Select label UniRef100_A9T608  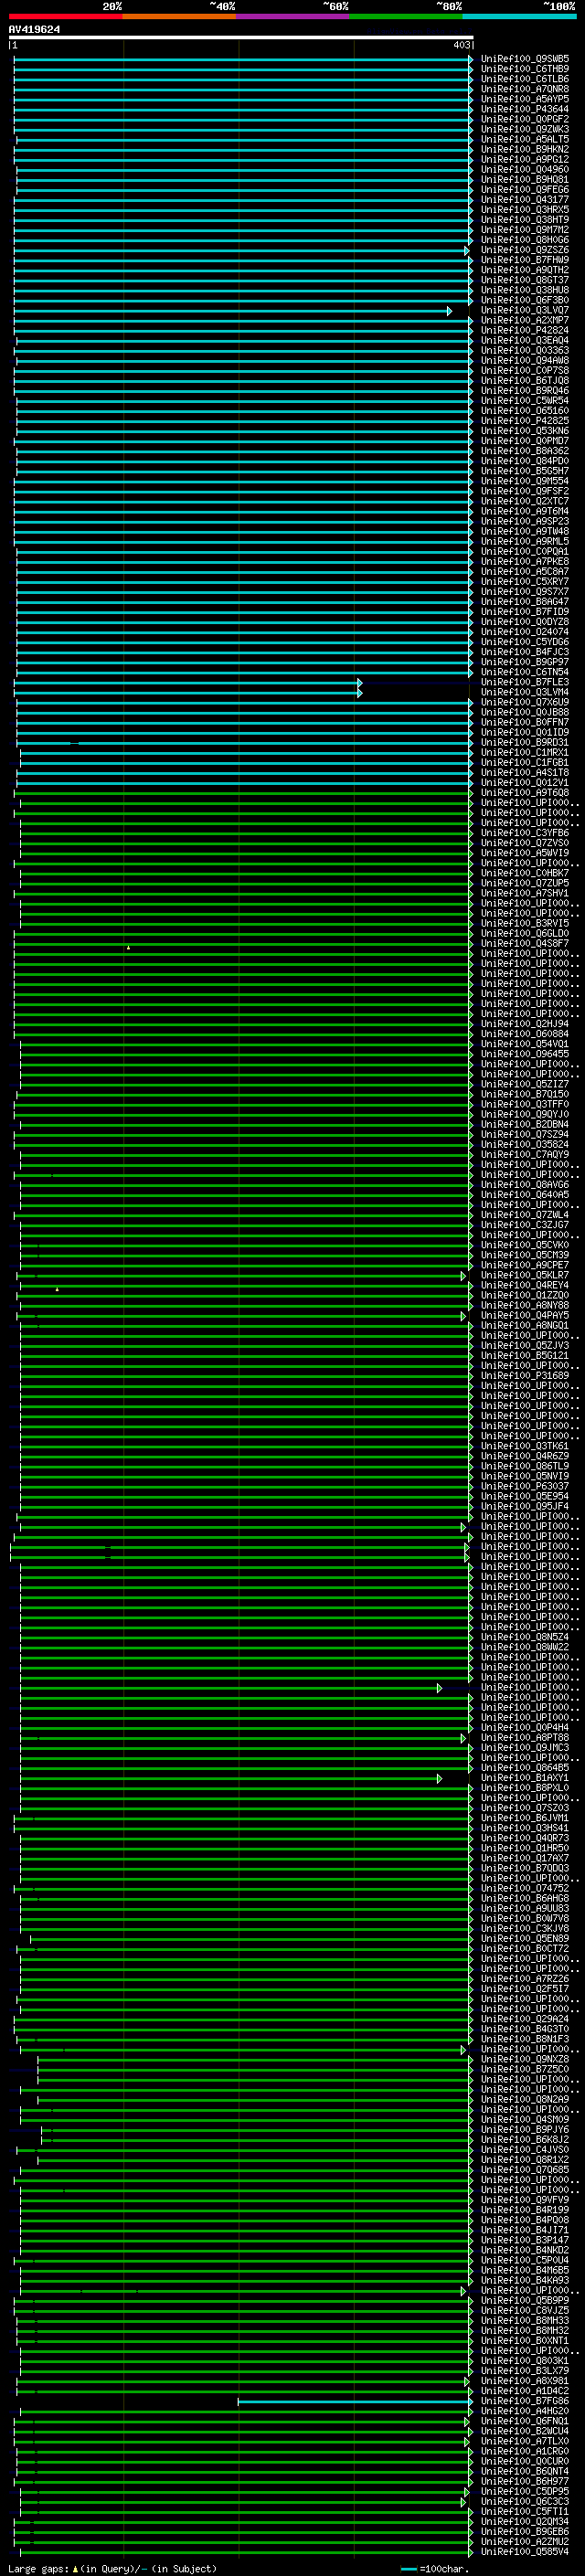[x=525, y=793]
